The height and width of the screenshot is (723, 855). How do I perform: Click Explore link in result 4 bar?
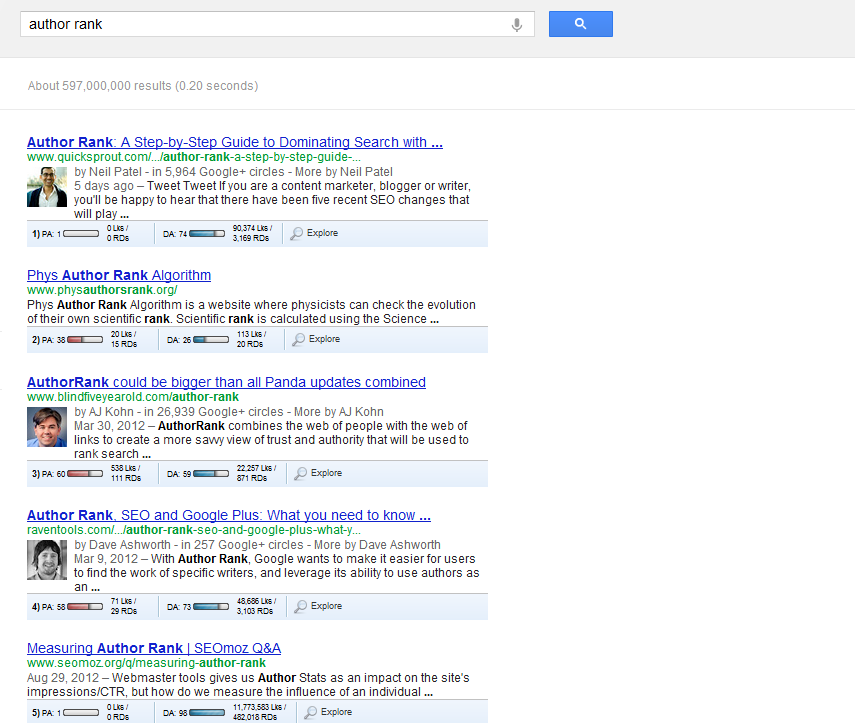coord(327,606)
